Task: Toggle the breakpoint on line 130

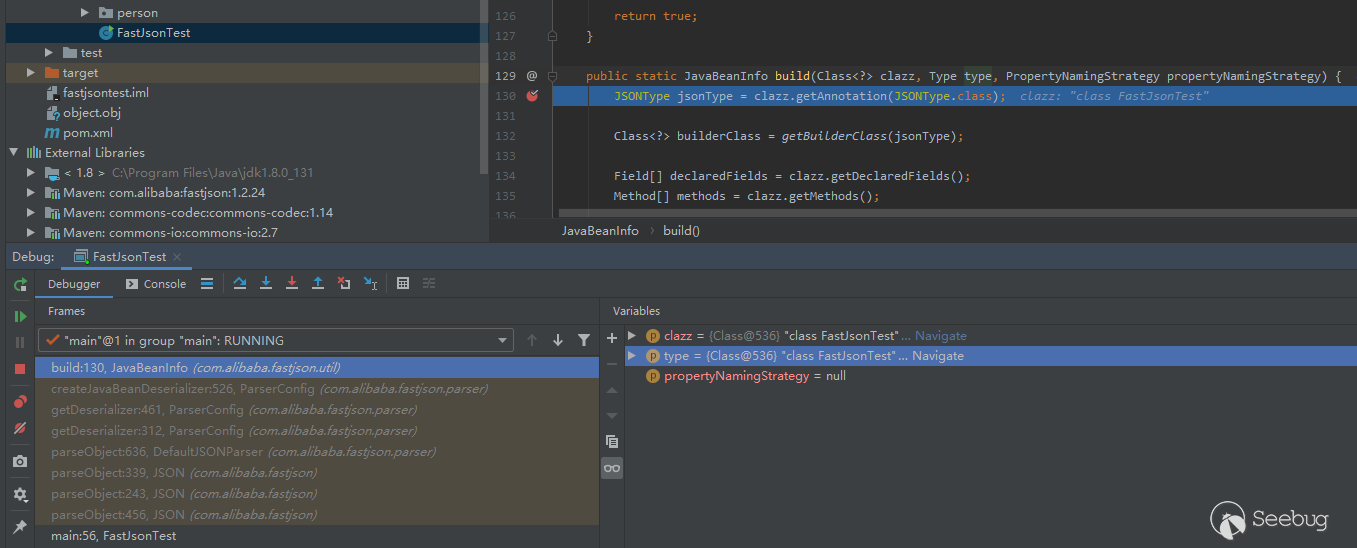Action: 532,96
